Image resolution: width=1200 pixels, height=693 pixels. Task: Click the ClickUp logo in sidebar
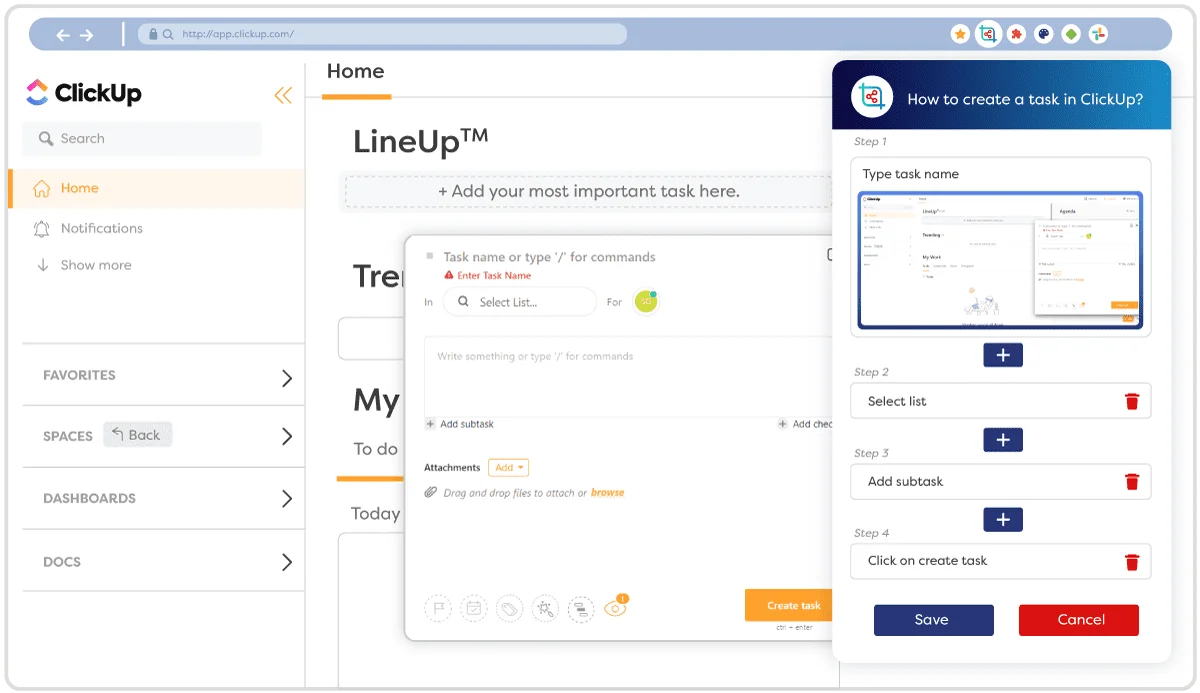(x=84, y=93)
